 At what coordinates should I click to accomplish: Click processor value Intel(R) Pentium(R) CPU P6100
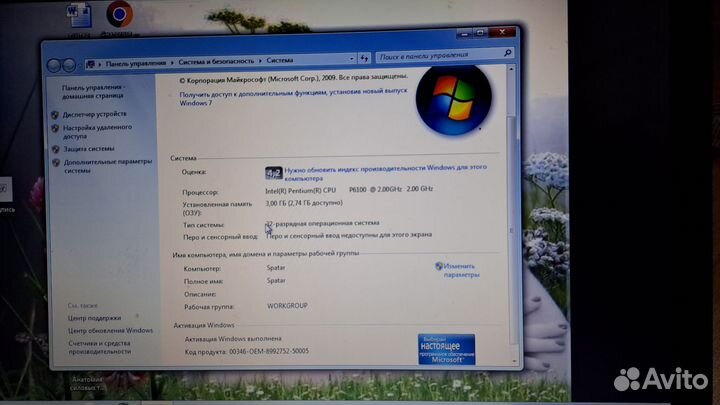(349, 190)
